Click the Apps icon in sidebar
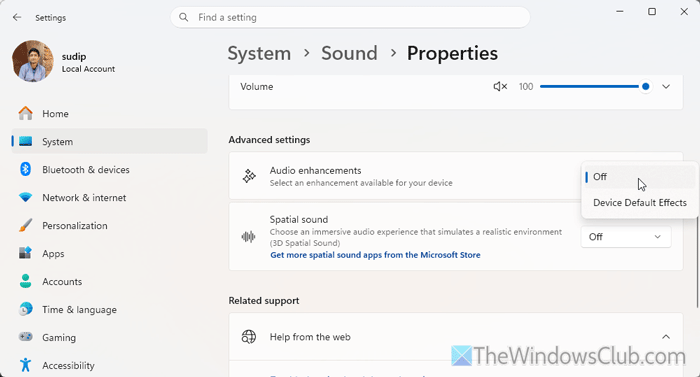Screen dimensions: 700x377 tap(25, 253)
